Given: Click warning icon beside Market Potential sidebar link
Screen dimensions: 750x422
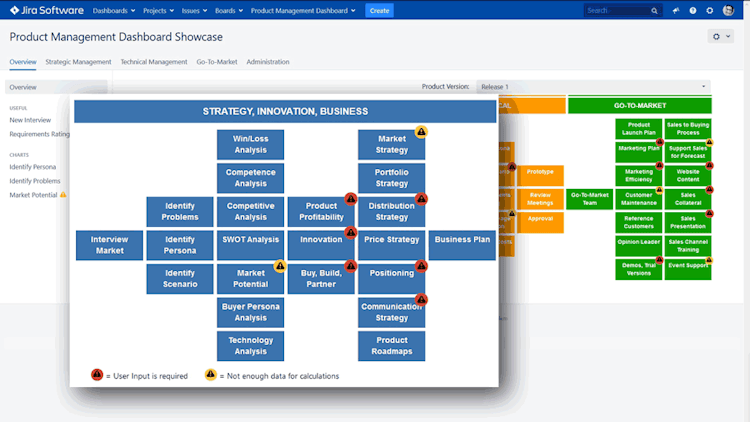Looking at the screenshot, I should 63,195.
